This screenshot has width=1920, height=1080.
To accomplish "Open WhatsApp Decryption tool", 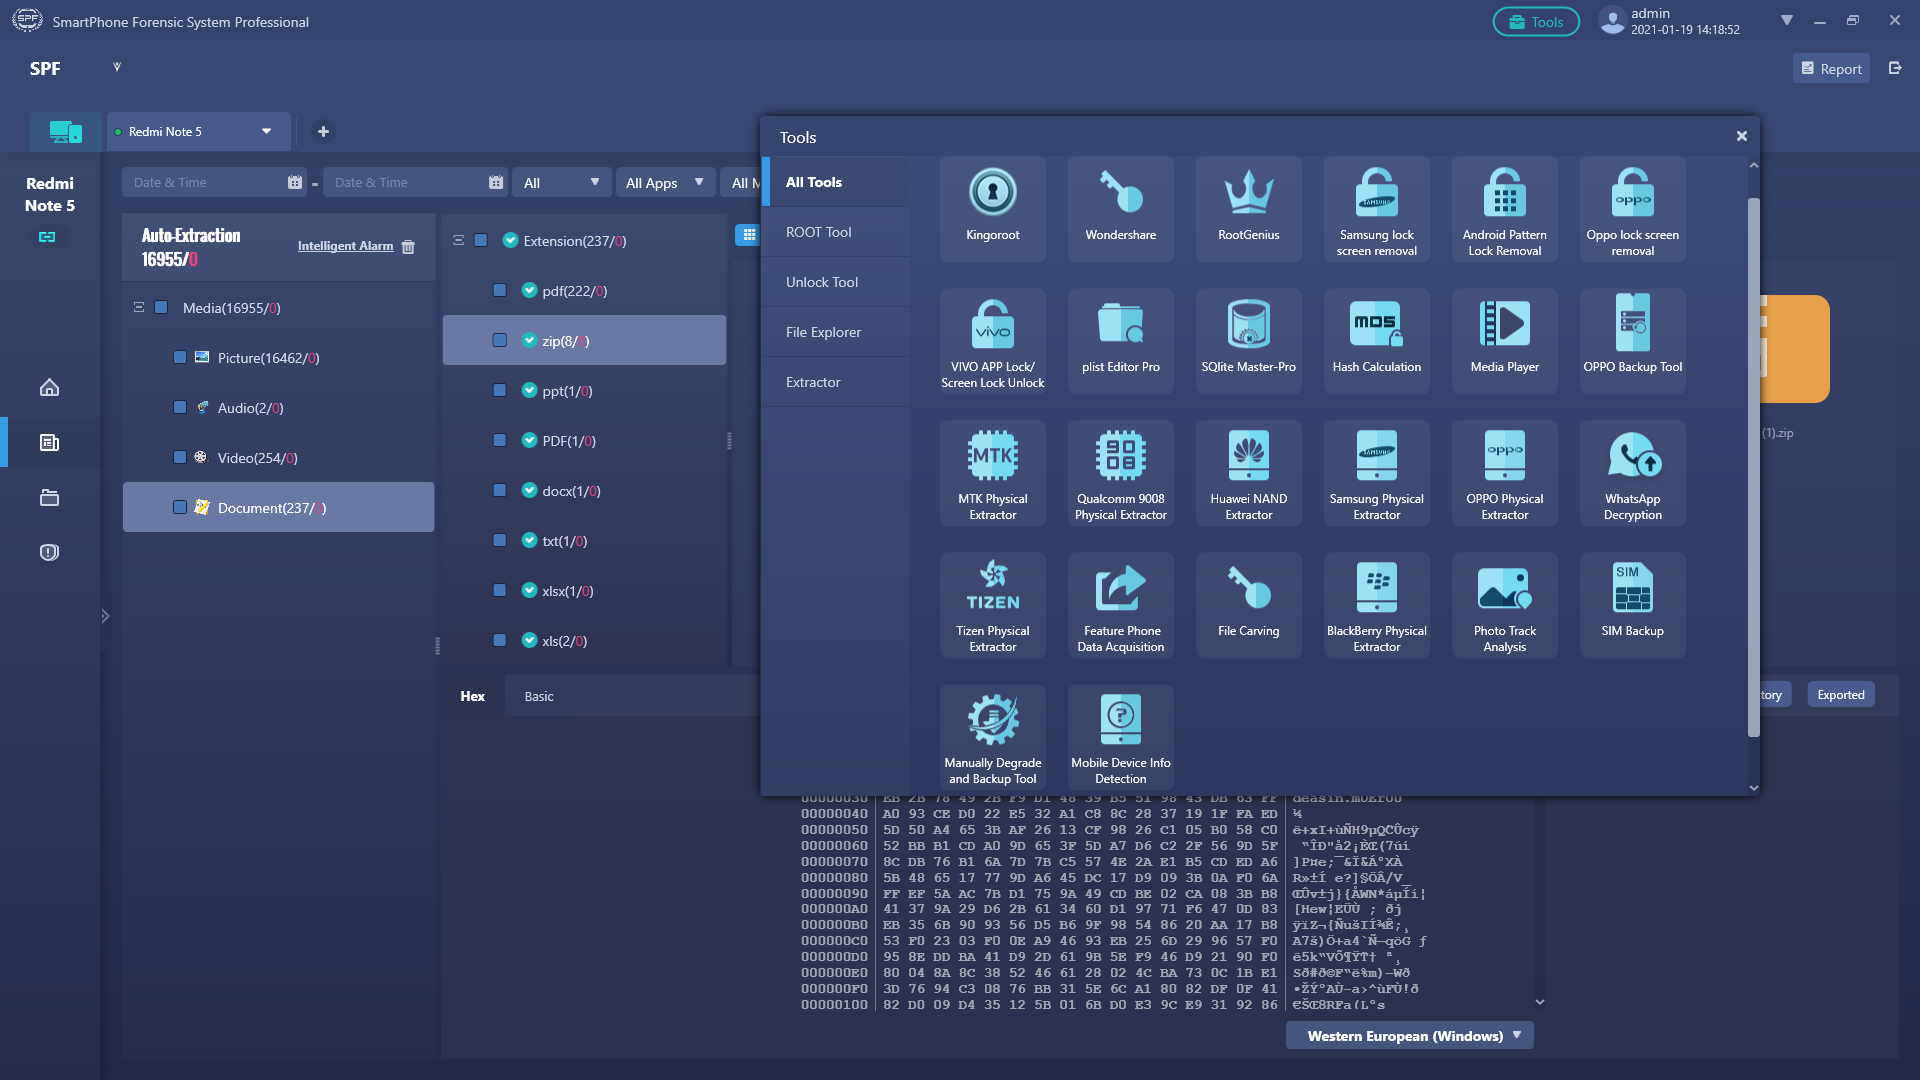I will point(1632,473).
